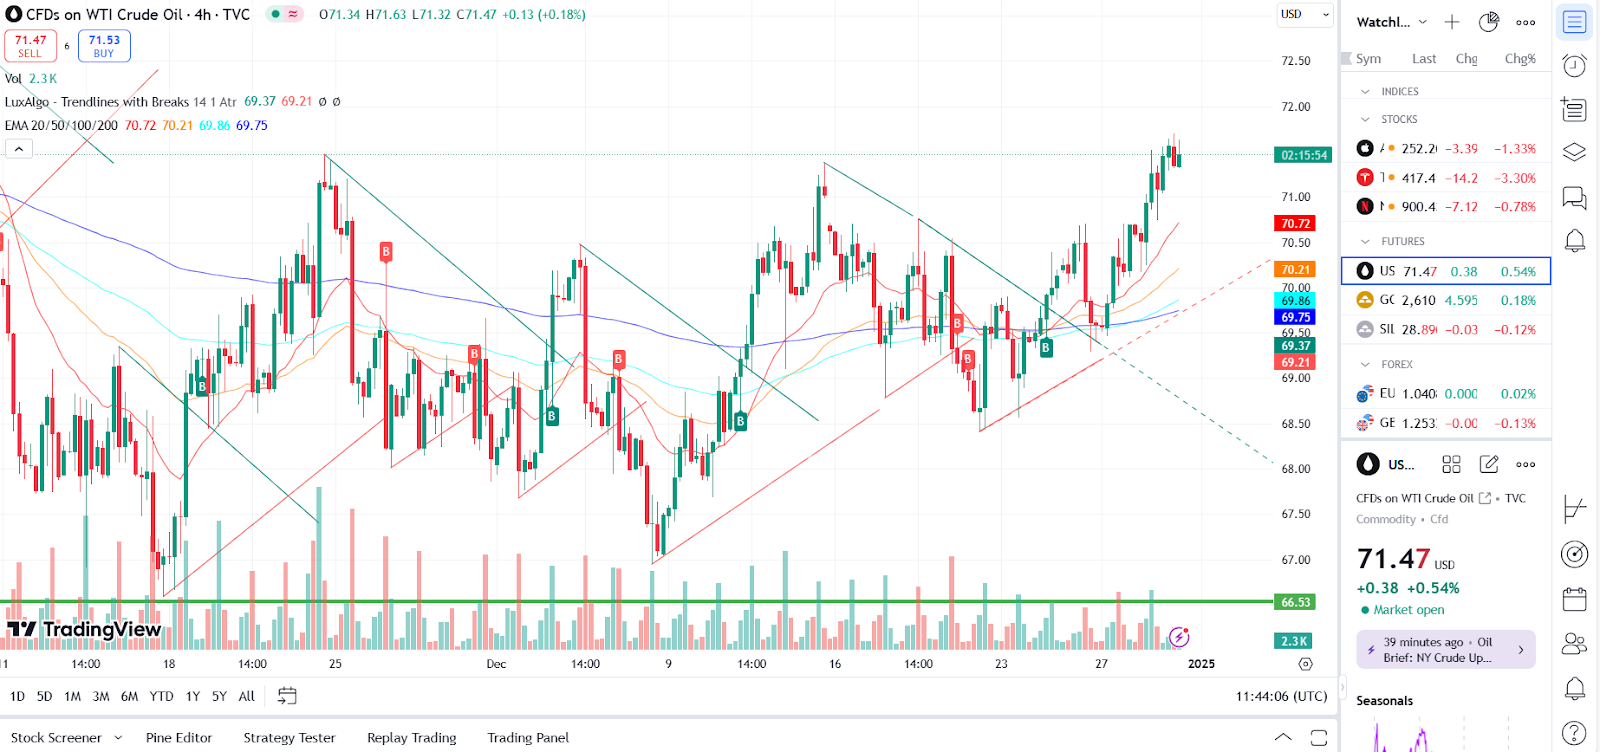The width and height of the screenshot is (1600, 752).
Task: Open the Trading Panel tab
Action: pyautogui.click(x=528, y=738)
